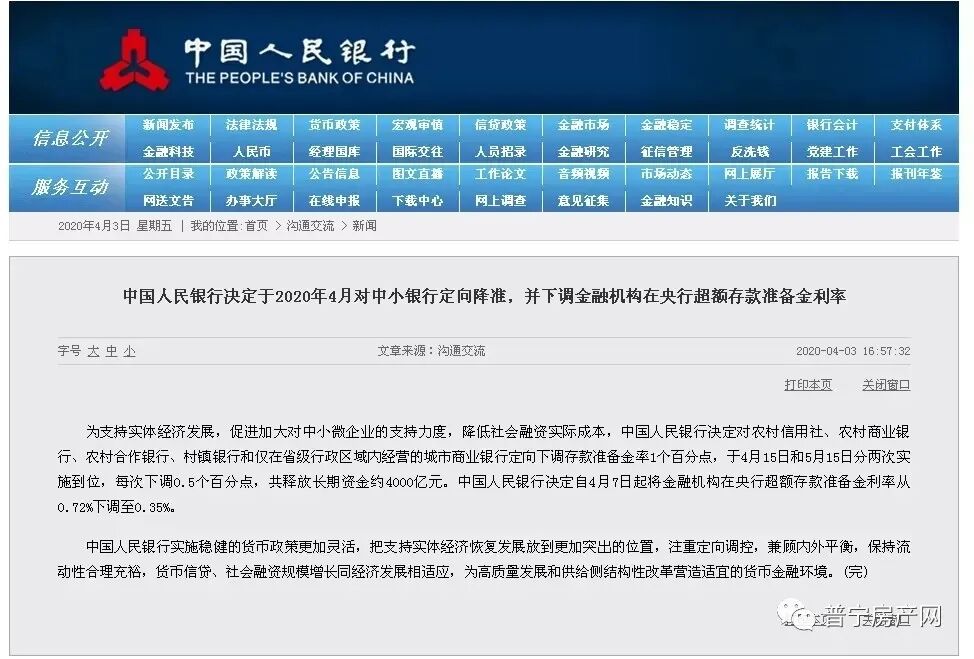The width and height of the screenshot is (974, 659).
Task: Open the 银行会计 menu item
Action: point(832,125)
